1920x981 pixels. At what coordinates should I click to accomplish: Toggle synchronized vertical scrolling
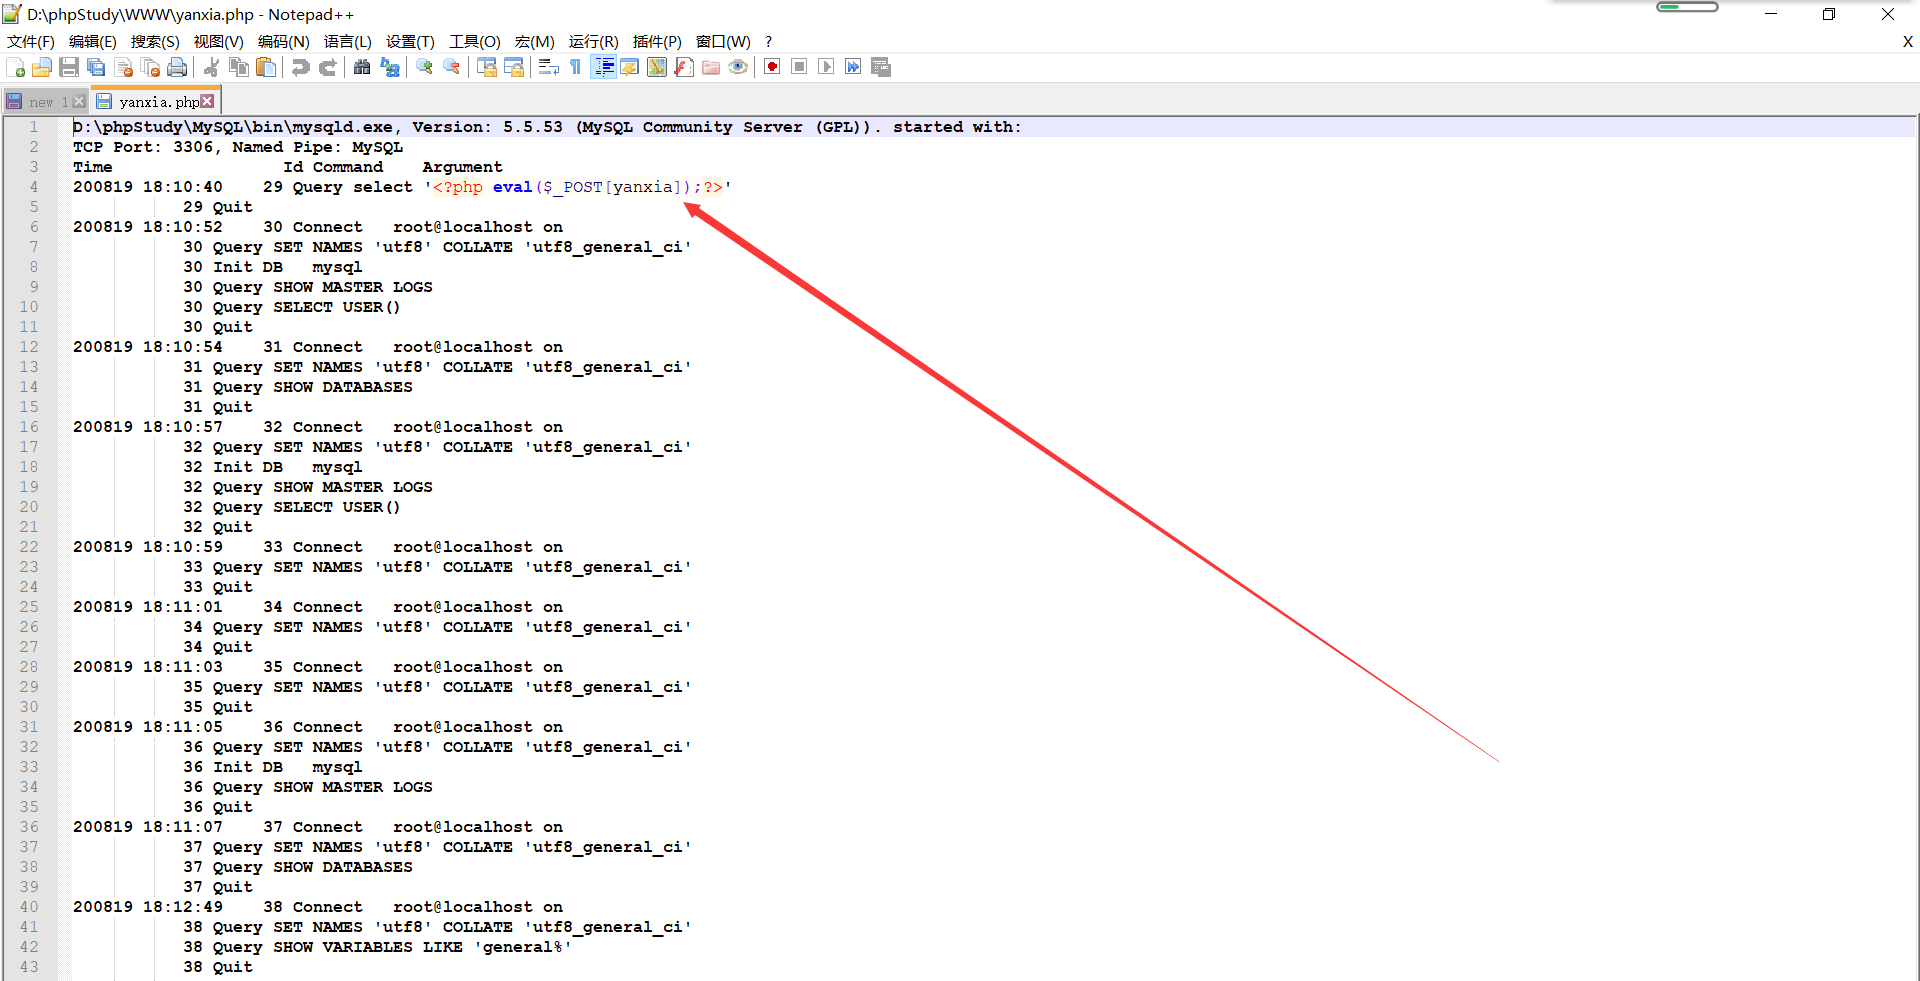coord(487,67)
